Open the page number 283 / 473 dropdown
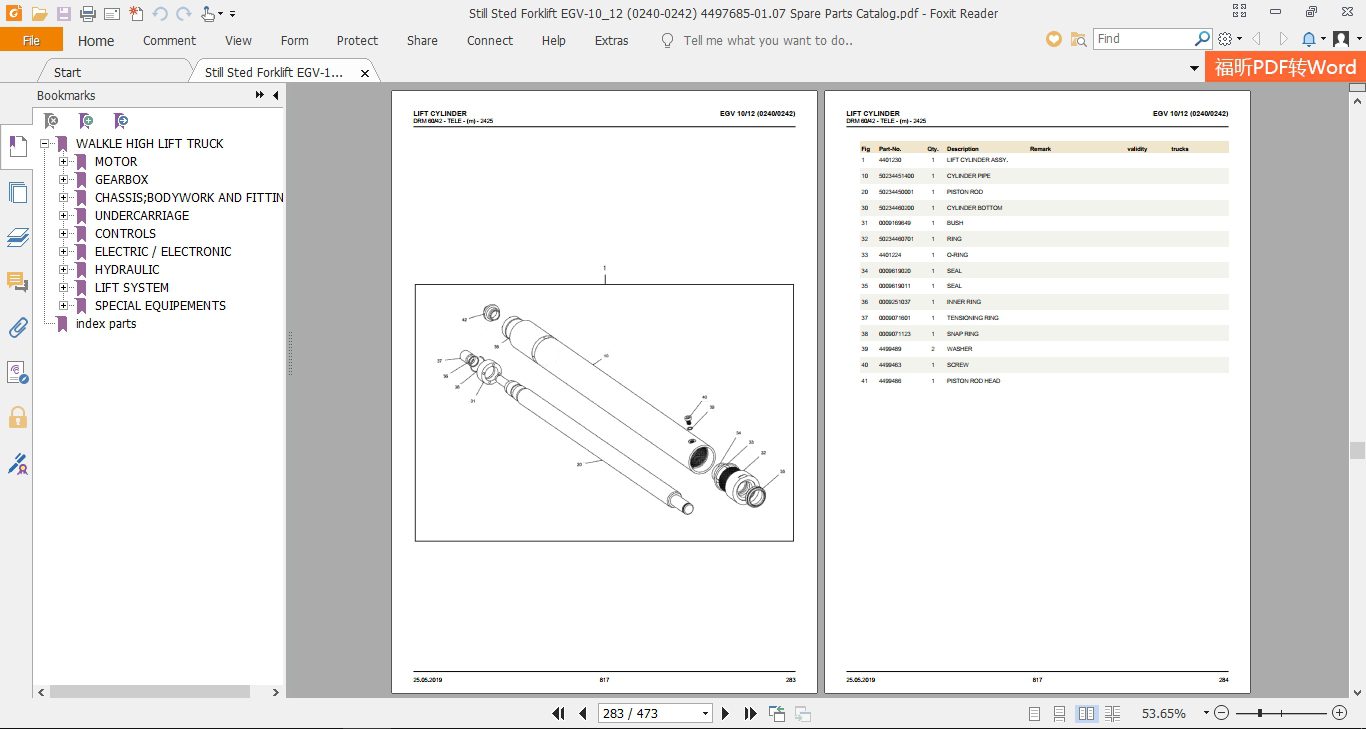Viewport: 1366px width, 729px height. click(x=706, y=714)
